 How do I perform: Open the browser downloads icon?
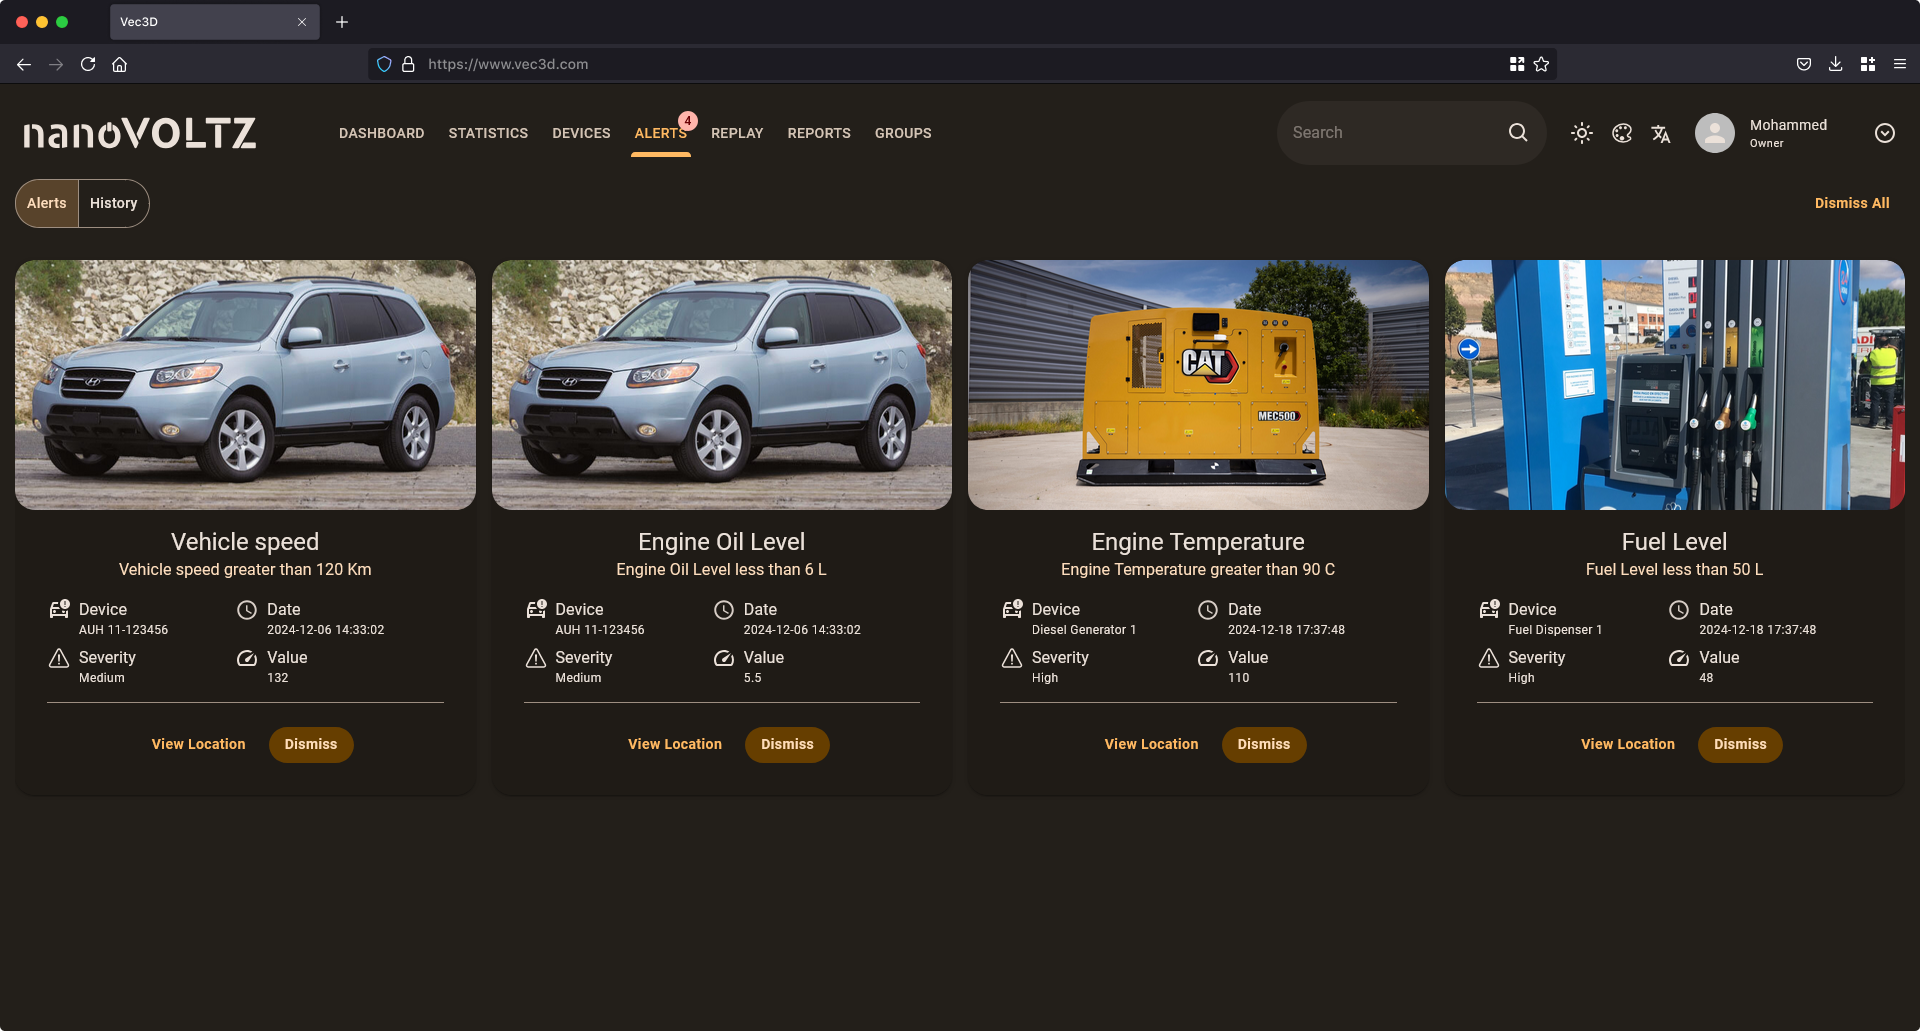click(x=1835, y=64)
